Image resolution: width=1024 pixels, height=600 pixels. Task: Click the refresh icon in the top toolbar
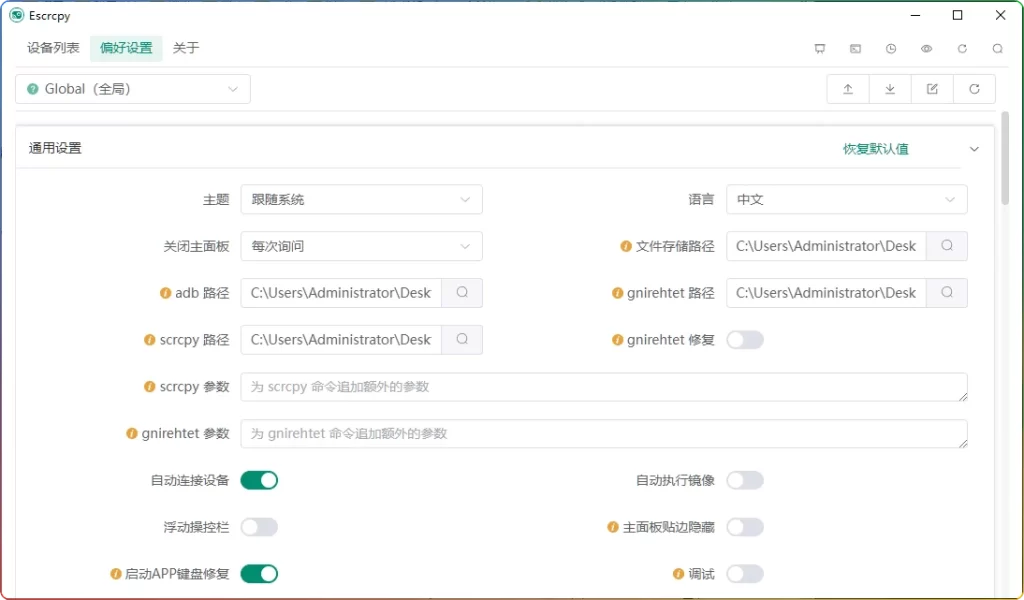pos(961,48)
